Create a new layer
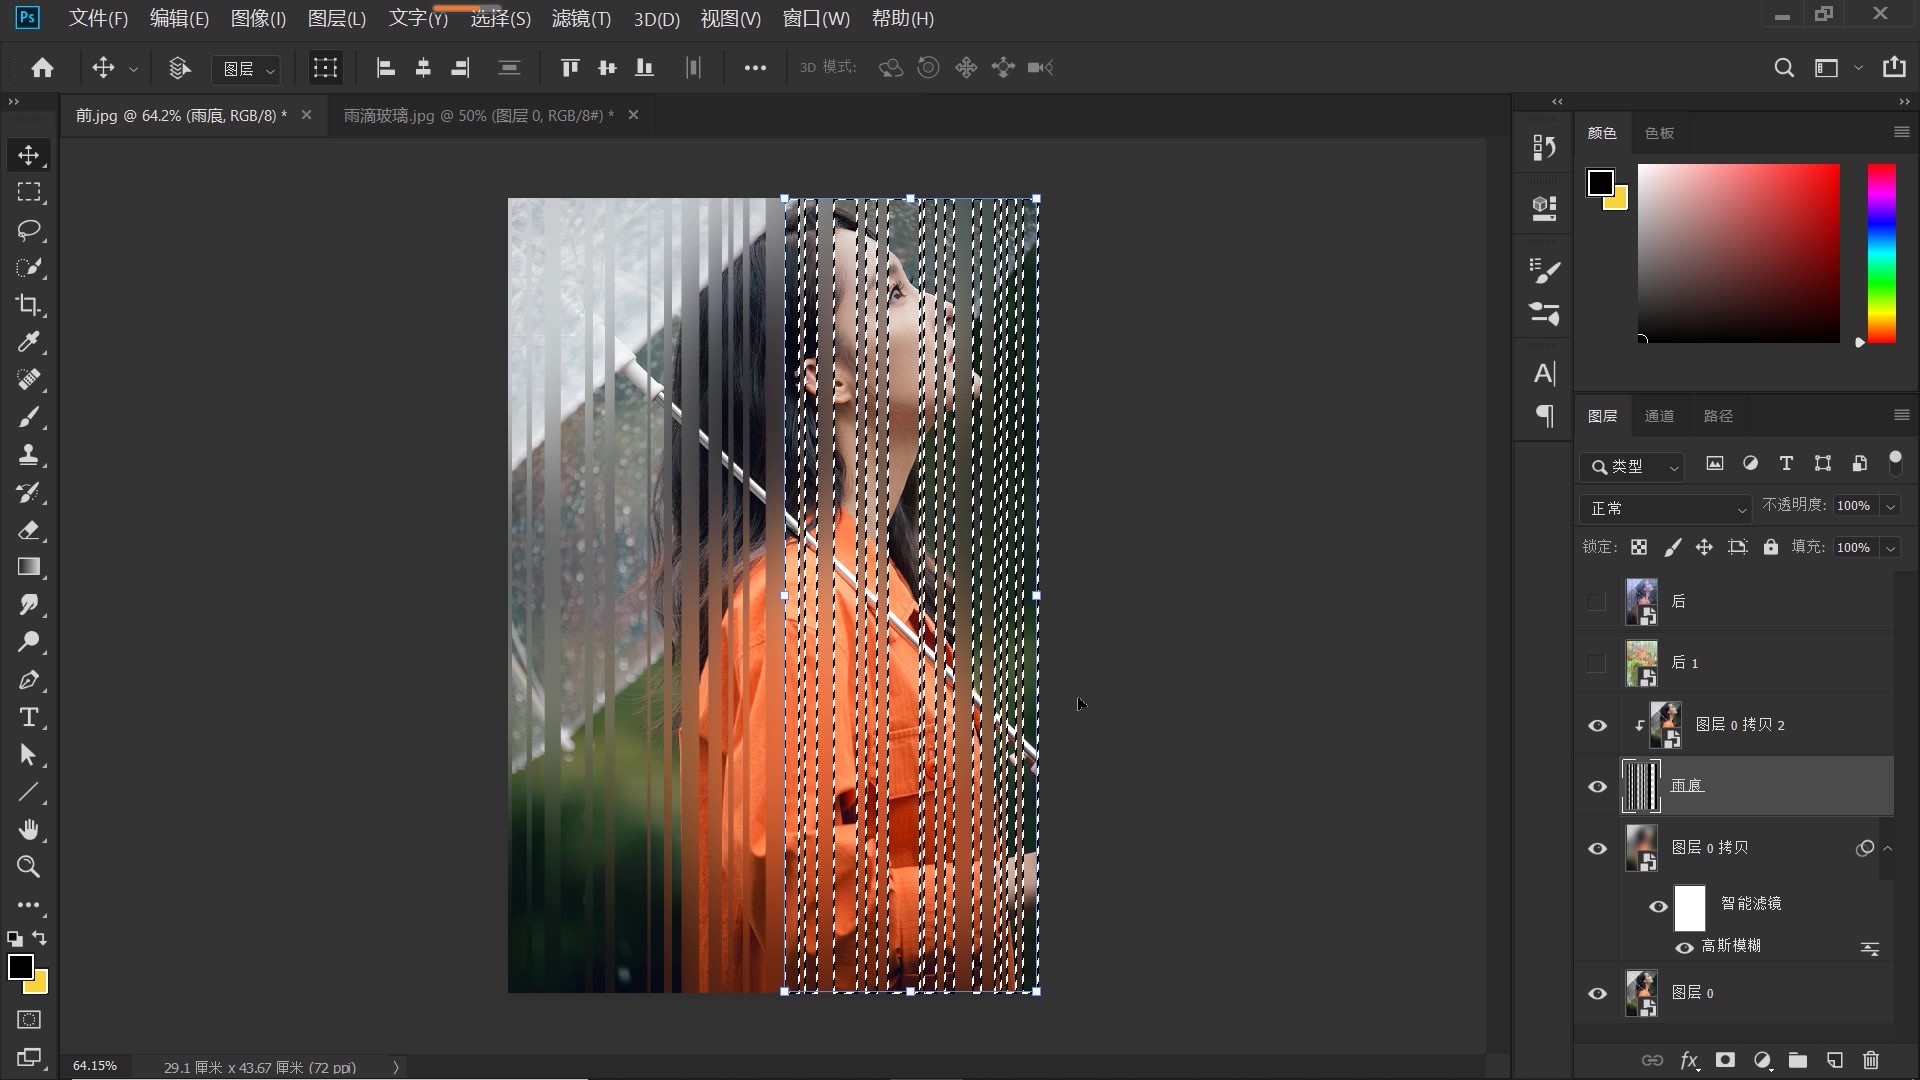 [x=1835, y=1060]
